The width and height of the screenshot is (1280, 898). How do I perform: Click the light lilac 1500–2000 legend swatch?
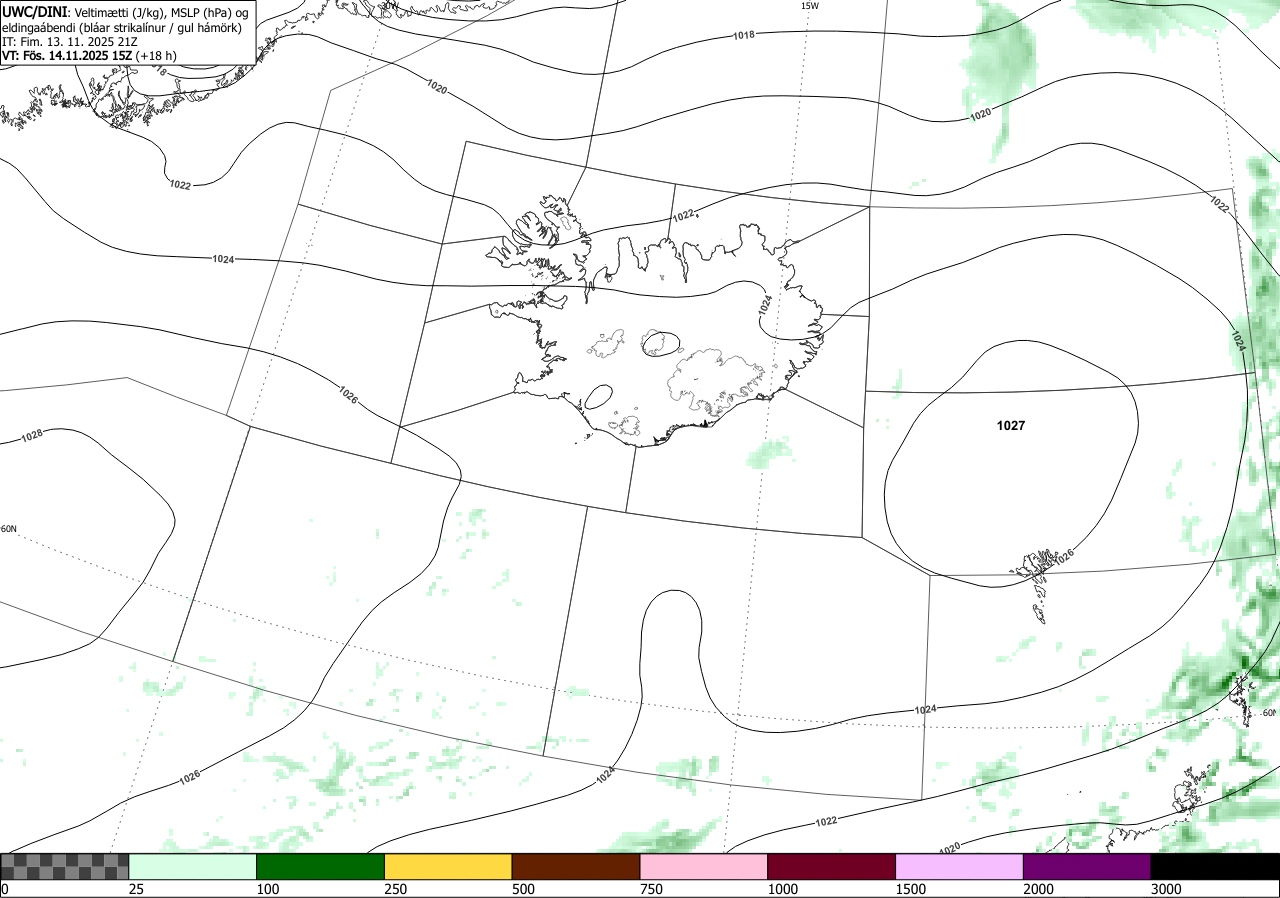(x=960, y=866)
